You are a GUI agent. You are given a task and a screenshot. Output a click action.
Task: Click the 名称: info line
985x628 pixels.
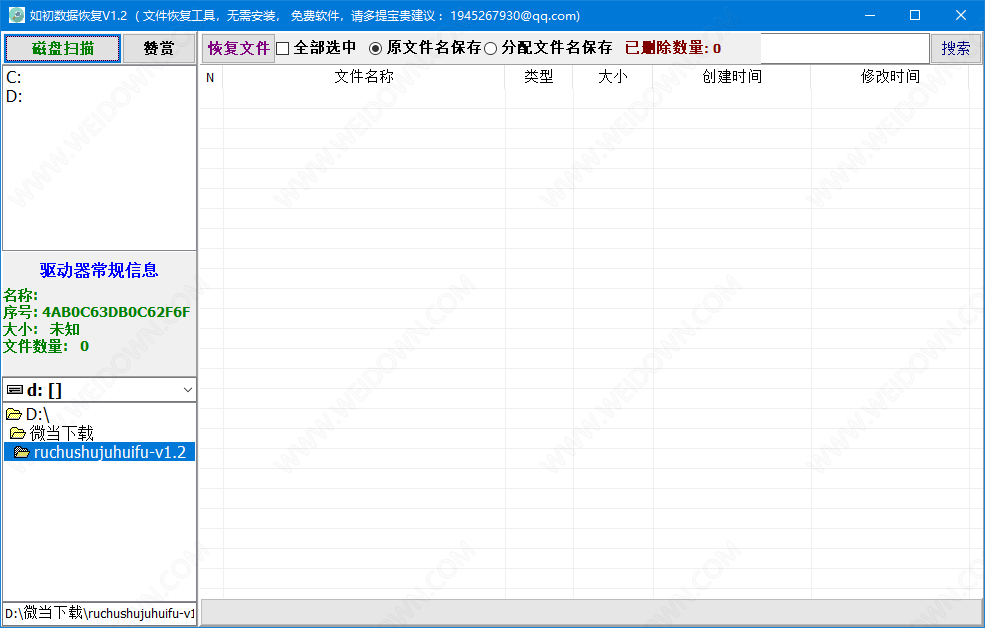click(x=21, y=295)
